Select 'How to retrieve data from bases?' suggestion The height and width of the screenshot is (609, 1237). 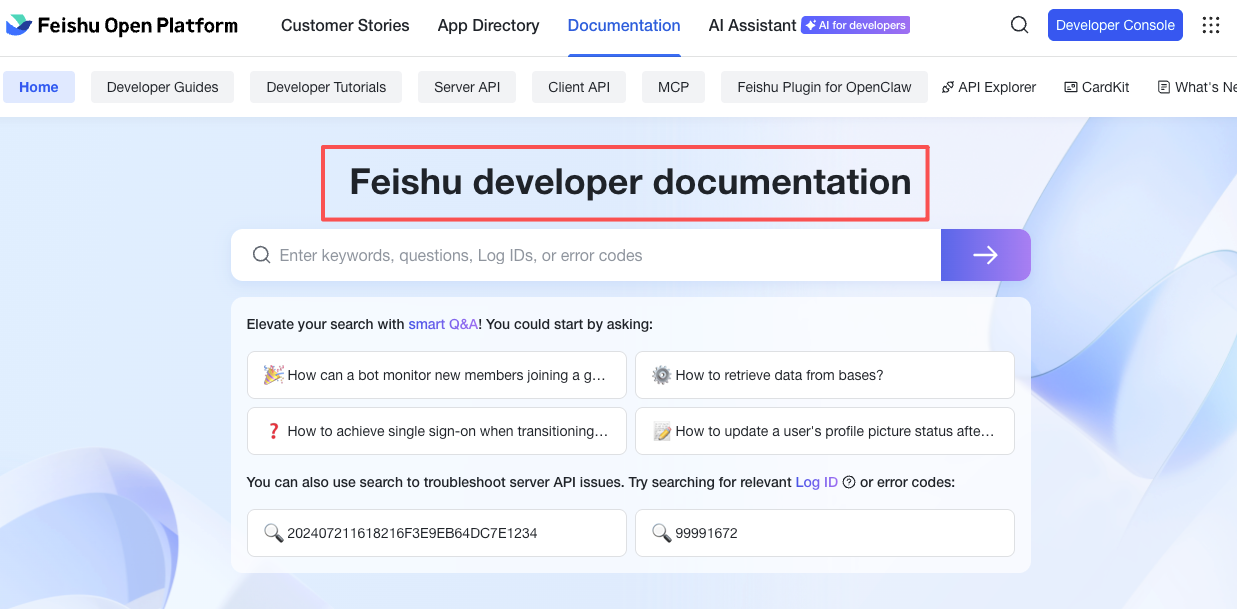coord(825,375)
